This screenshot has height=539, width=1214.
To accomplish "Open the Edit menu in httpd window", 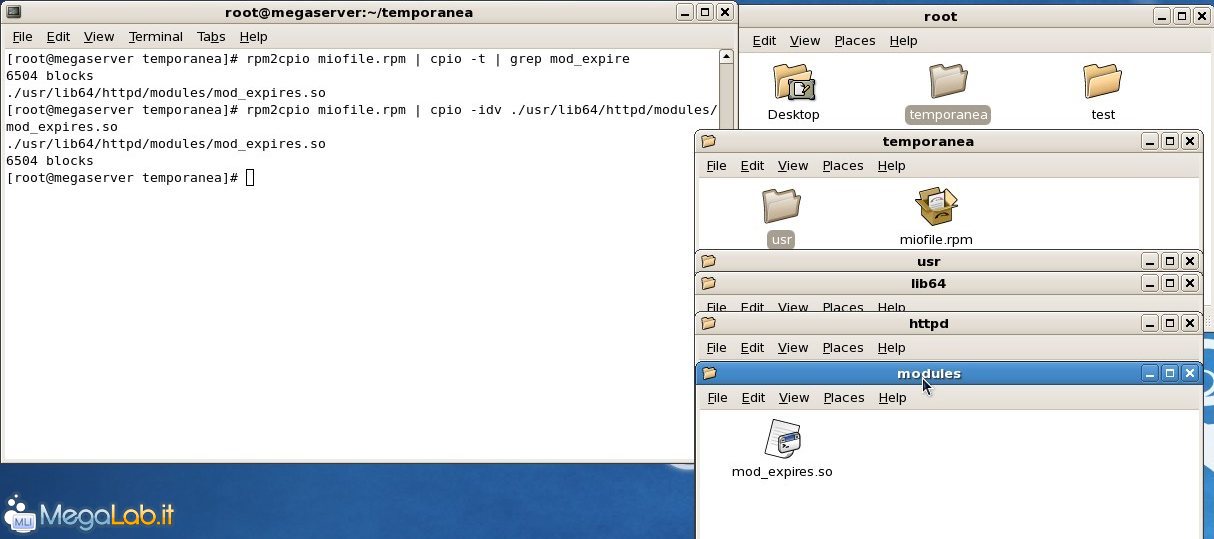I will [752, 348].
